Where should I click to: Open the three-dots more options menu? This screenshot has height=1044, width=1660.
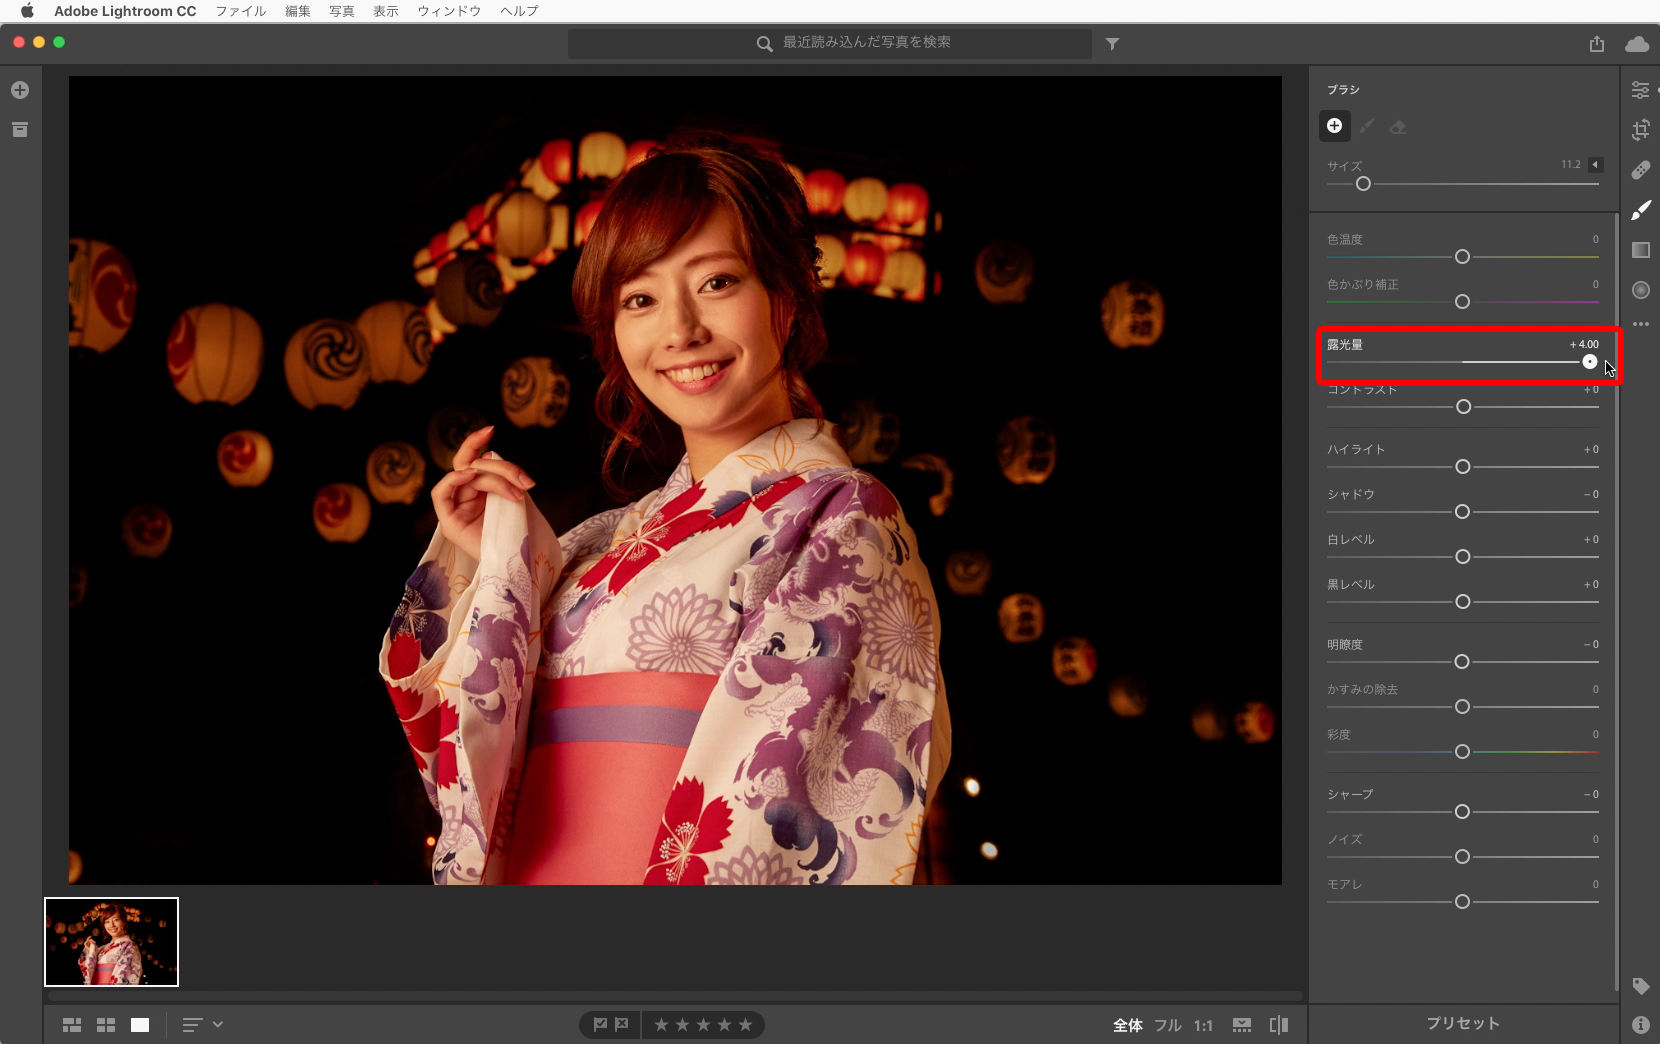1640,324
